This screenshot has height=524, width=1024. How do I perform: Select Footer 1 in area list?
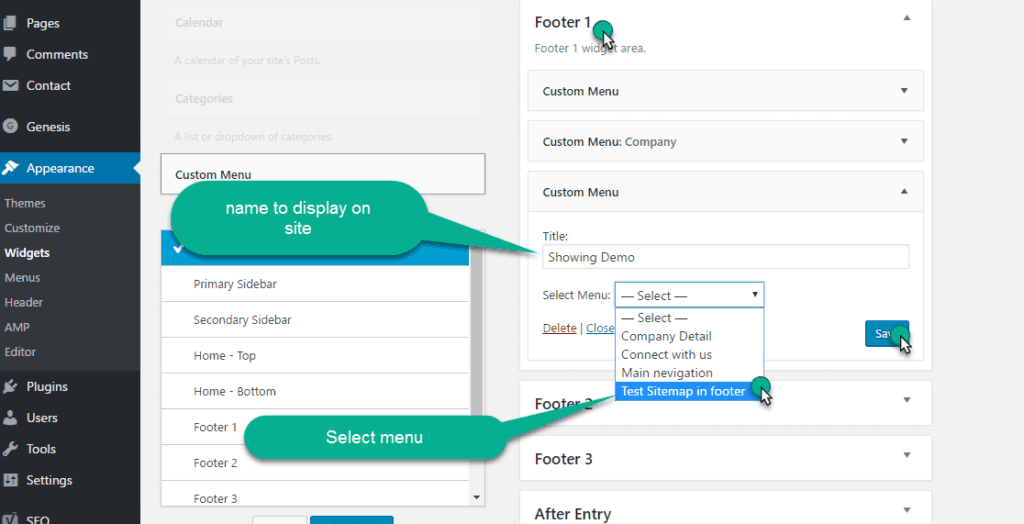click(x=315, y=427)
